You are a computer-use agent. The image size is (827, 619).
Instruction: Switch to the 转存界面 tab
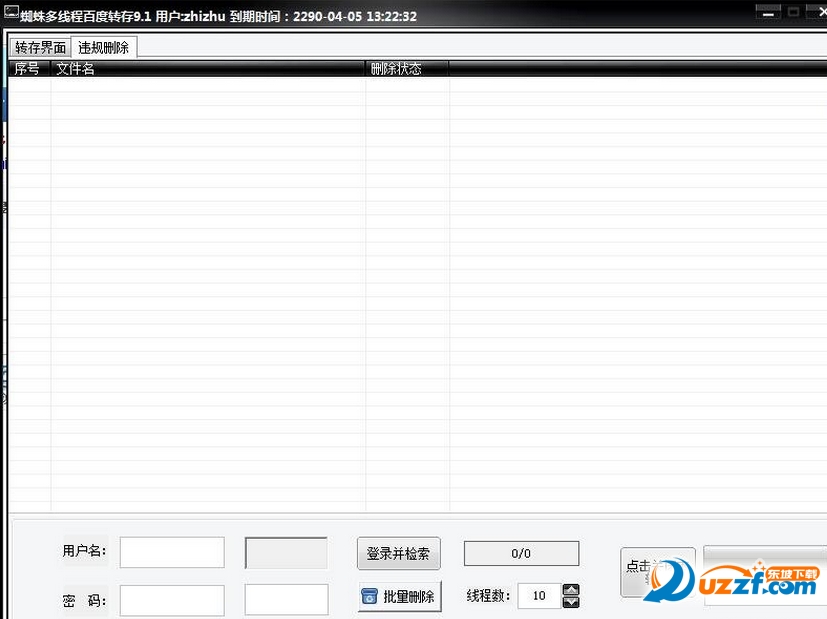coord(40,47)
